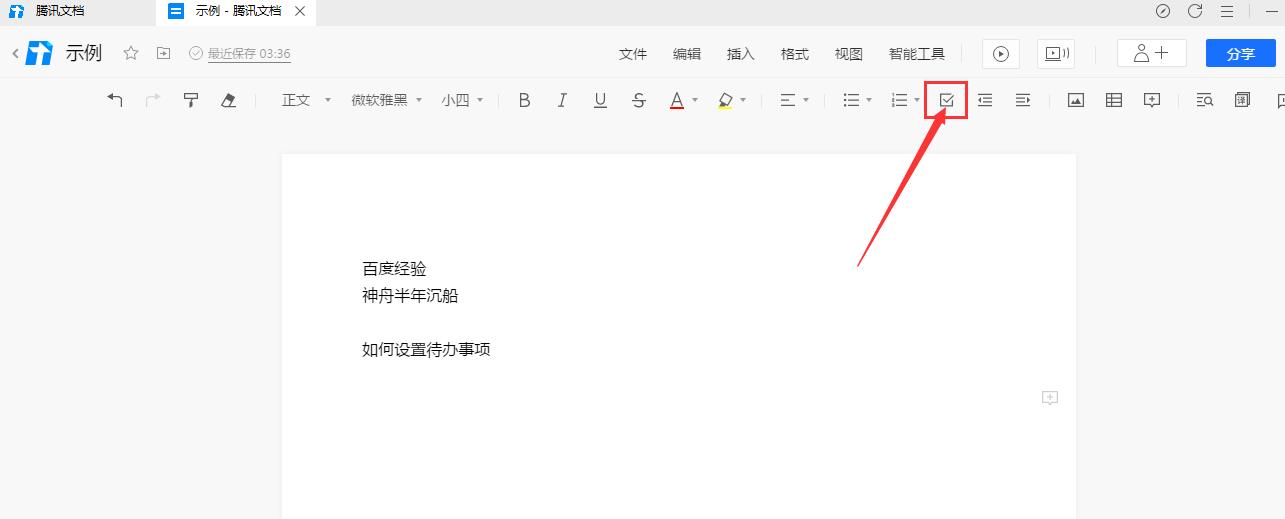
Task: Click the compass icon in the title bar
Action: (x=1163, y=11)
